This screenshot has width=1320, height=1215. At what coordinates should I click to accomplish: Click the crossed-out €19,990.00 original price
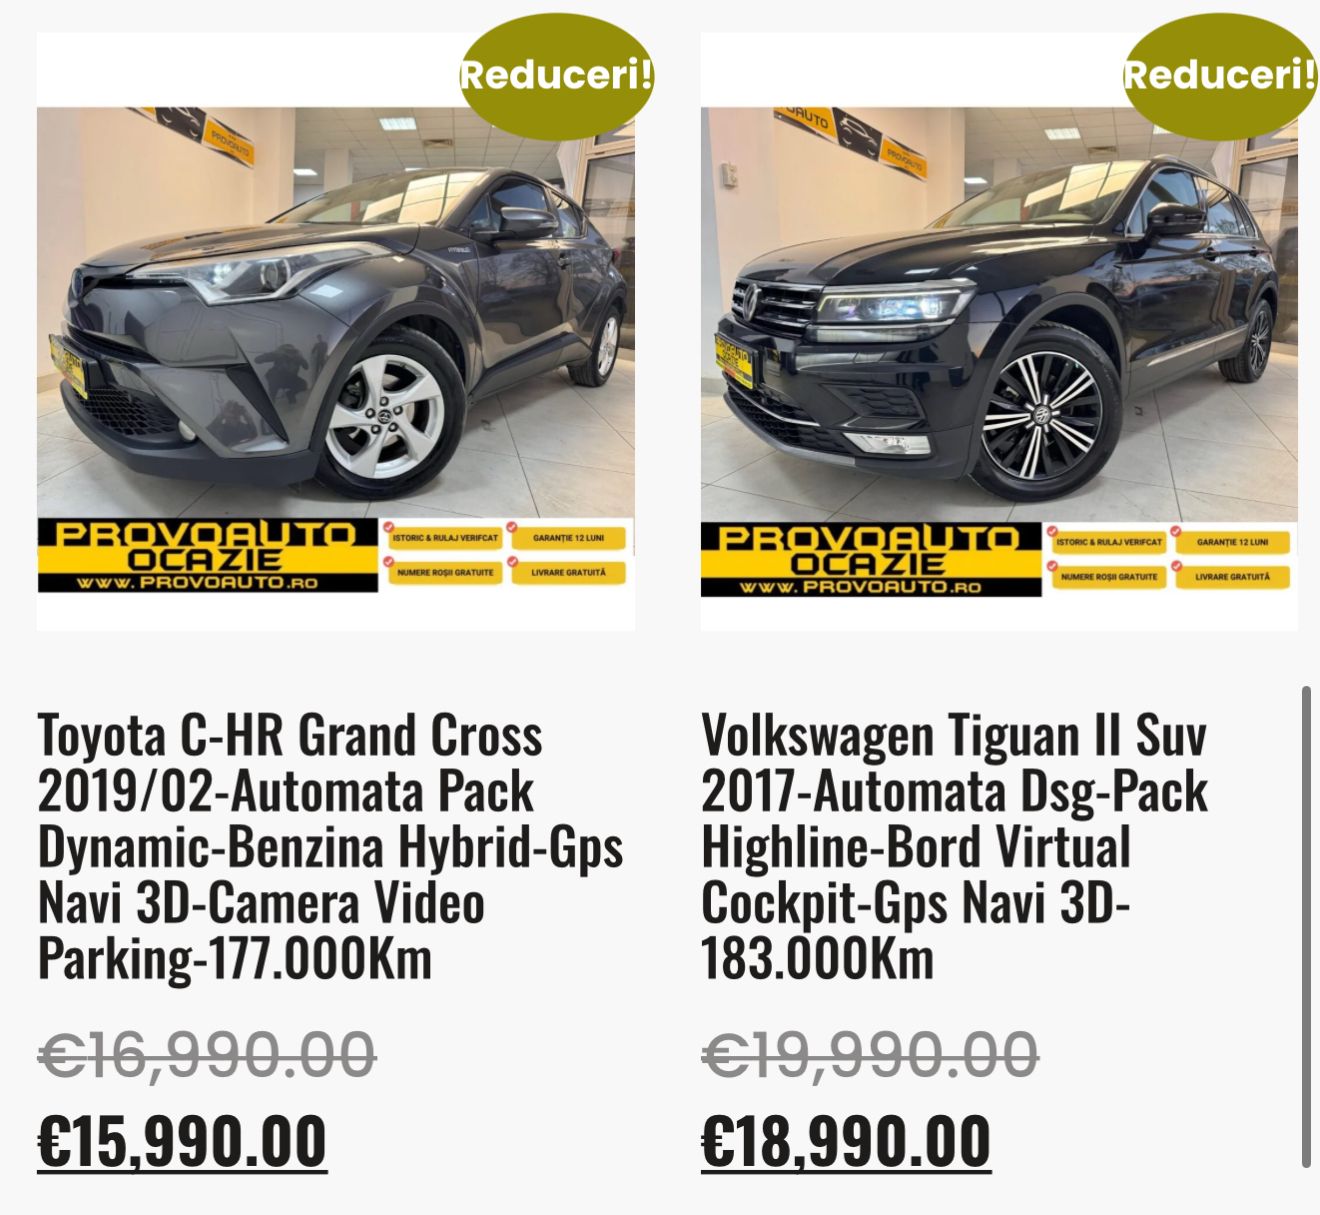coord(870,1055)
